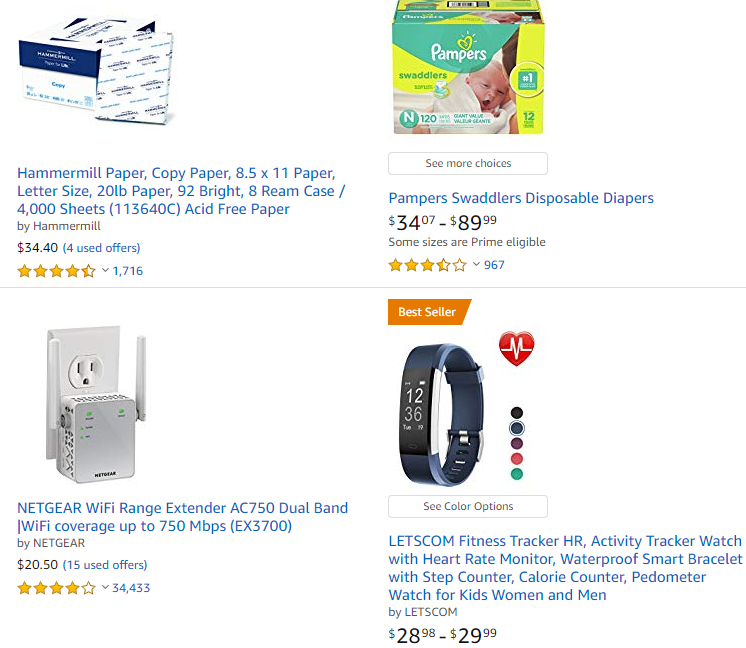The height and width of the screenshot is (648, 746).
Task: Select the red color swatch
Action: (x=517, y=459)
